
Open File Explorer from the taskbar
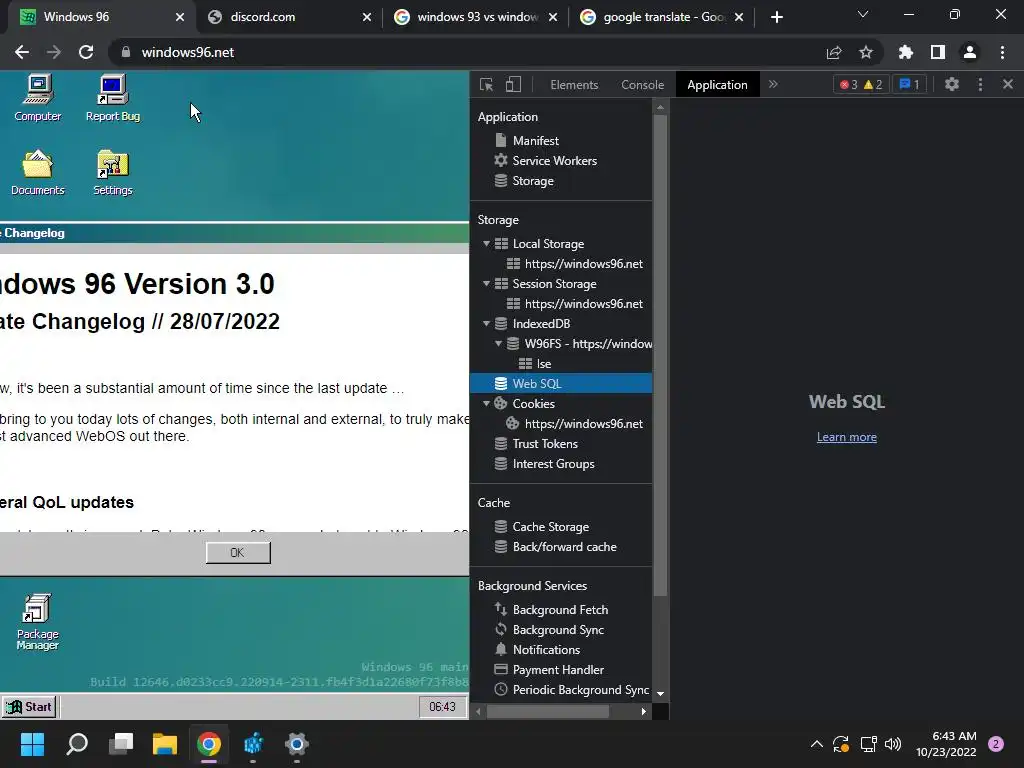click(165, 743)
